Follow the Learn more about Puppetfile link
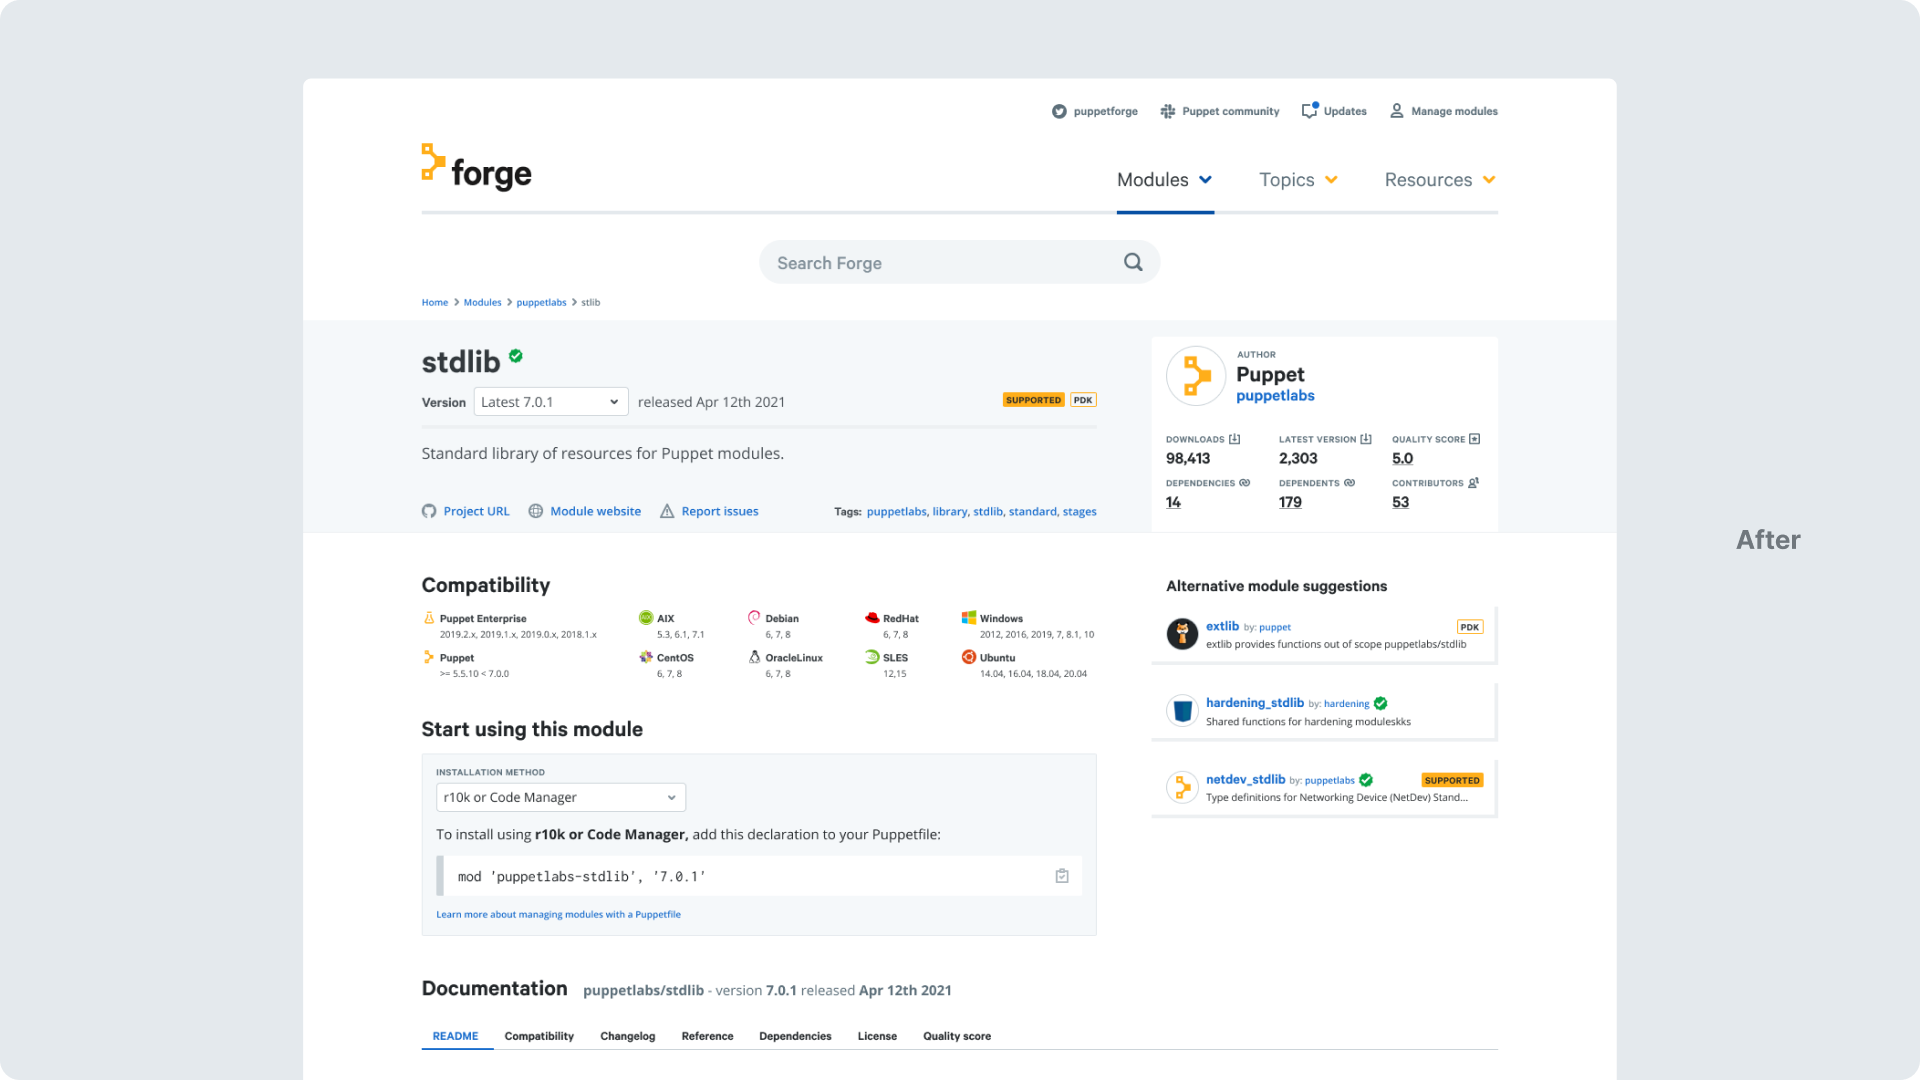 pyautogui.click(x=558, y=914)
